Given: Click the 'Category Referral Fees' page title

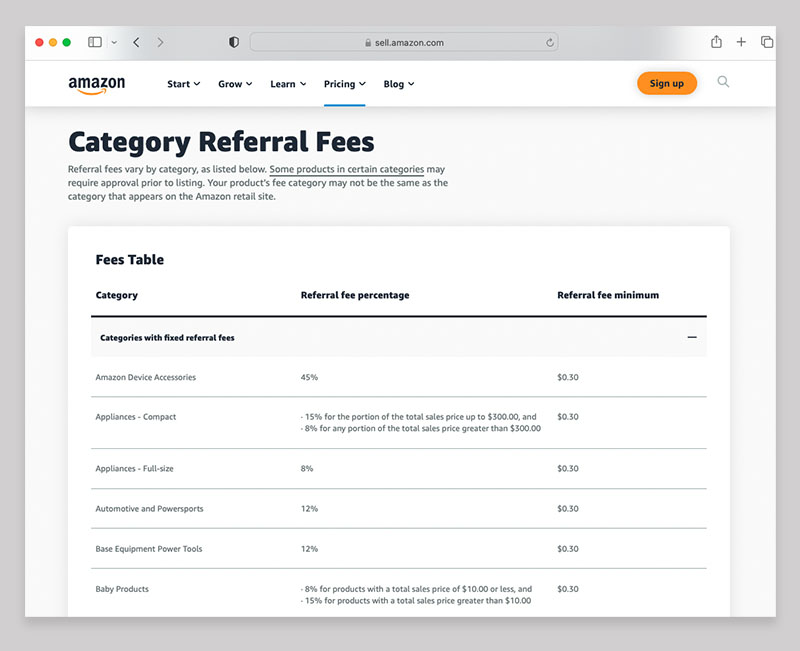Looking at the screenshot, I should coord(221,142).
